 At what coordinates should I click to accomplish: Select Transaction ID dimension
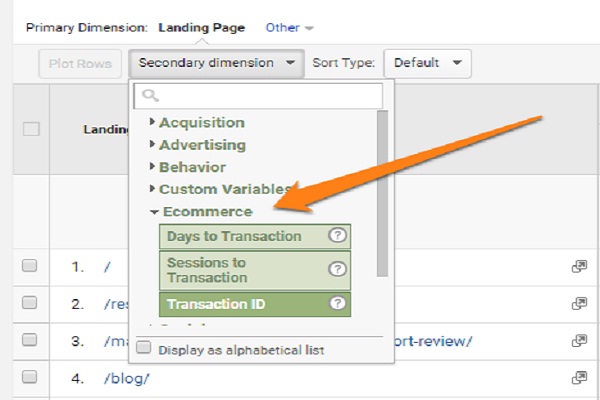point(255,304)
